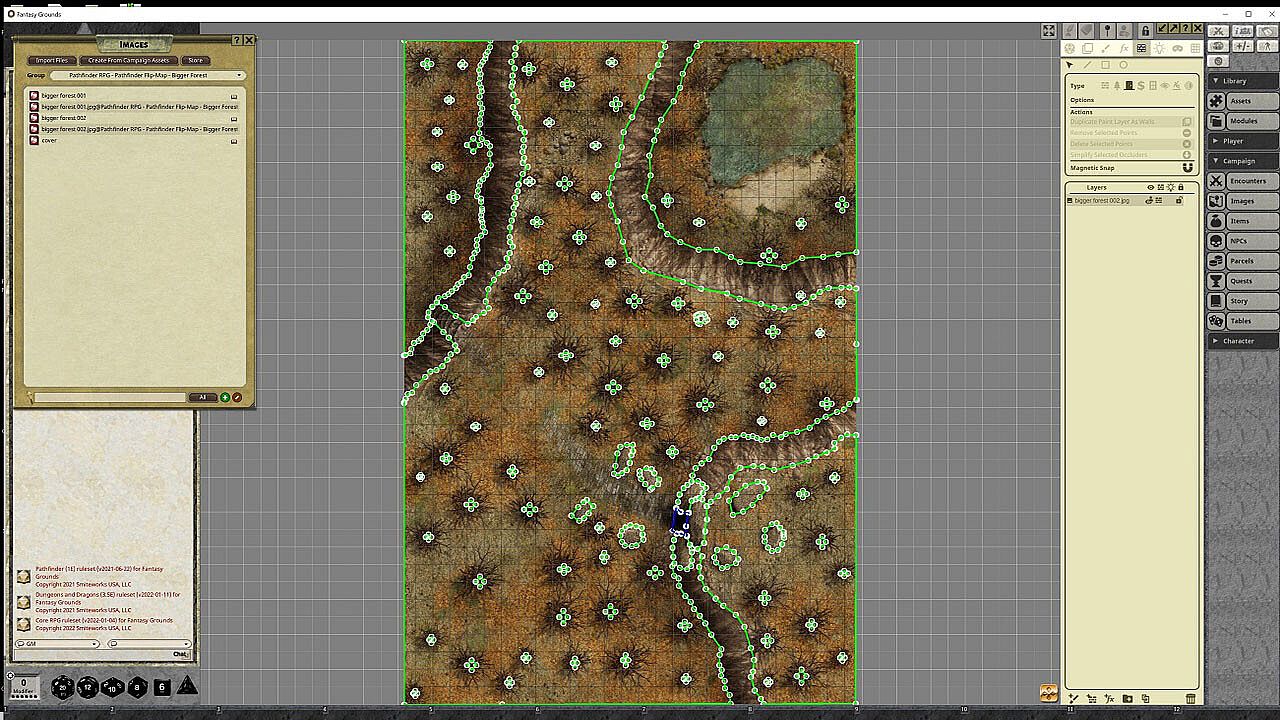Image resolution: width=1280 pixels, height=720 pixels.
Task: Select the door occluder type icon
Action: tap(1129, 85)
